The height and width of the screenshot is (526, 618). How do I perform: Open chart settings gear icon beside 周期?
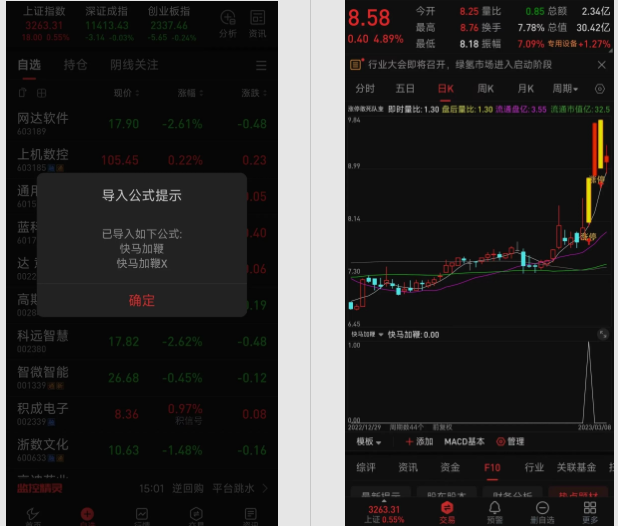[599, 89]
